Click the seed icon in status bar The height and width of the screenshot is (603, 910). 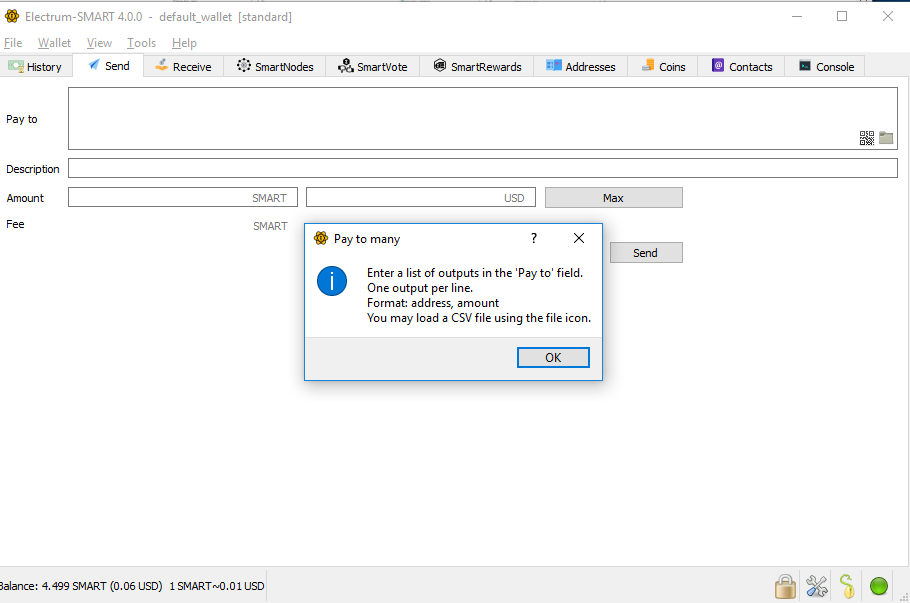click(847, 586)
